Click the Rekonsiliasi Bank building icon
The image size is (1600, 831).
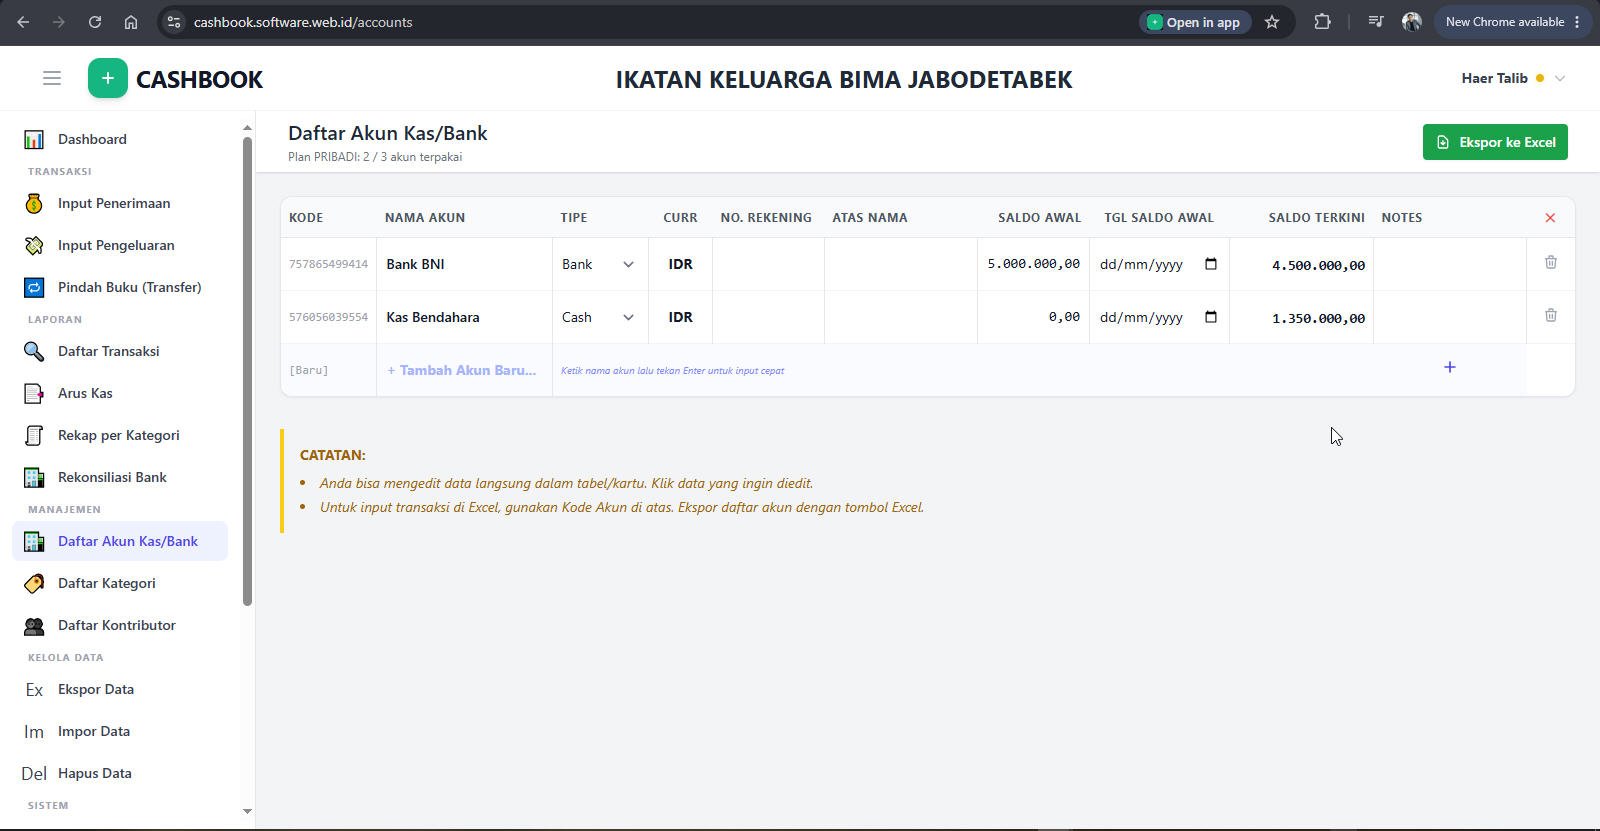[34, 477]
